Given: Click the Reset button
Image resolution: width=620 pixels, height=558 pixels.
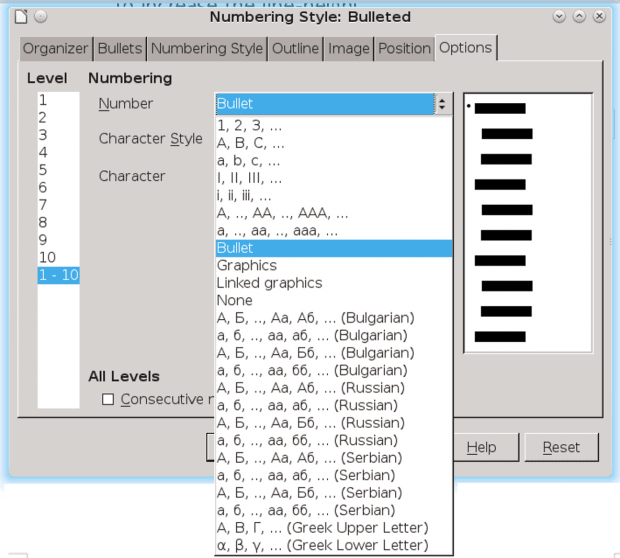Looking at the screenshot, I should click(x=561, y=447).
